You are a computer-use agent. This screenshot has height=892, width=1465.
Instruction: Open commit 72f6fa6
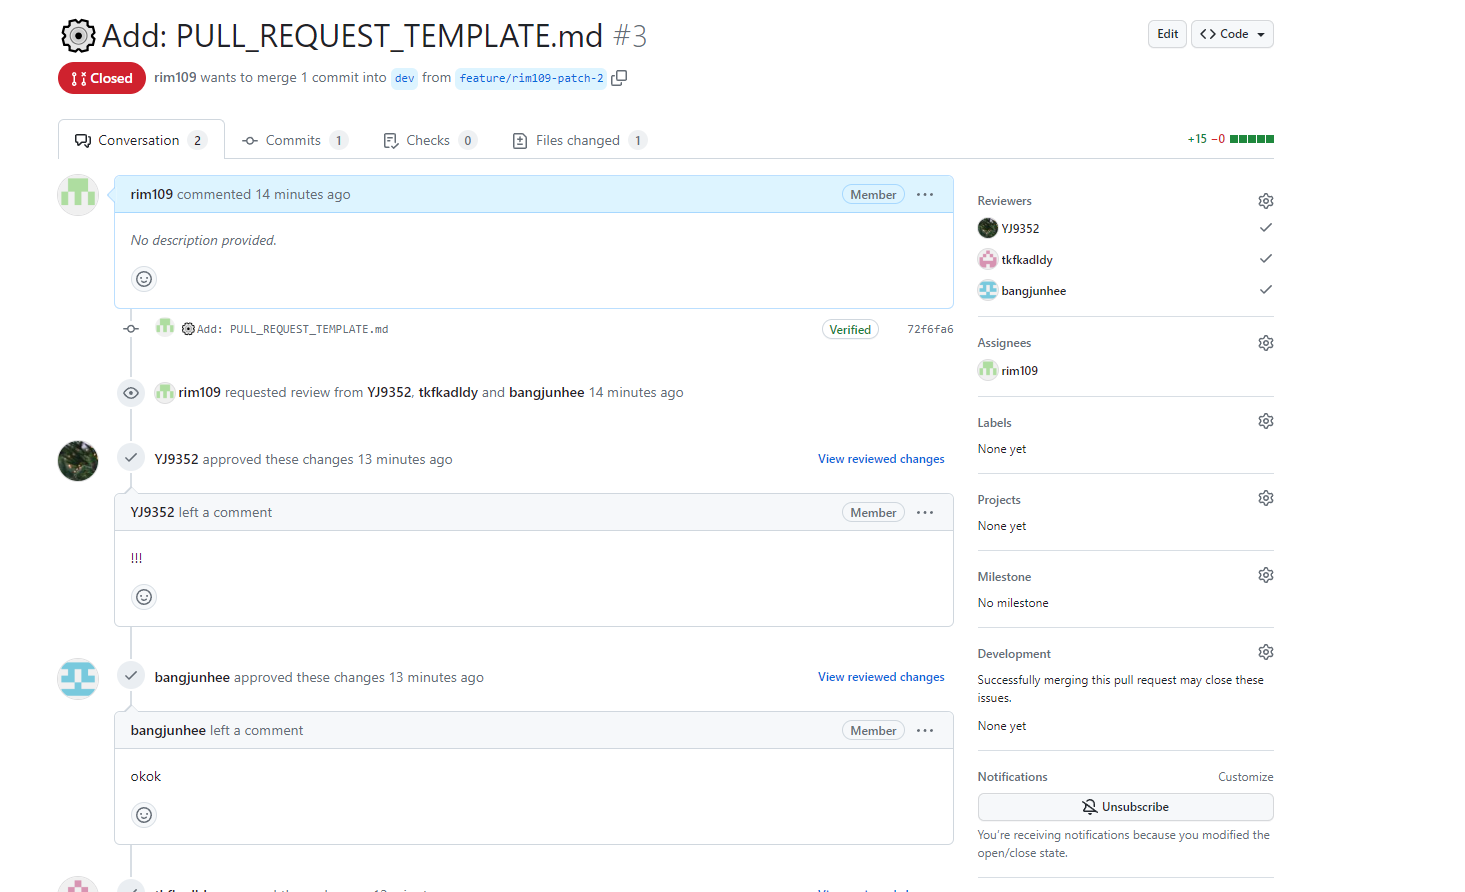(x=930, y=329)
